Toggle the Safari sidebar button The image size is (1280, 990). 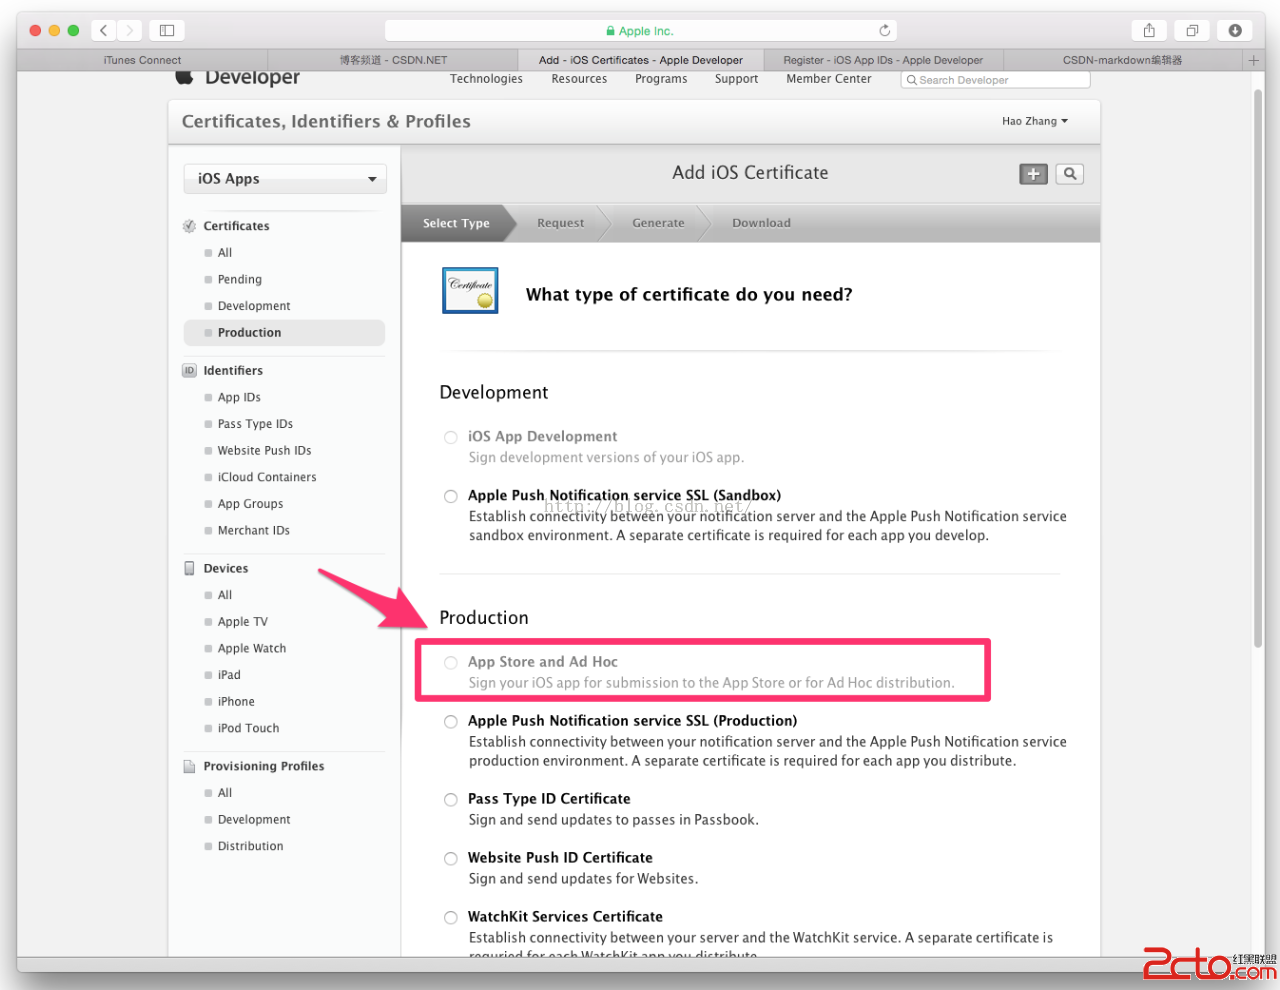[x=167, y=30]
